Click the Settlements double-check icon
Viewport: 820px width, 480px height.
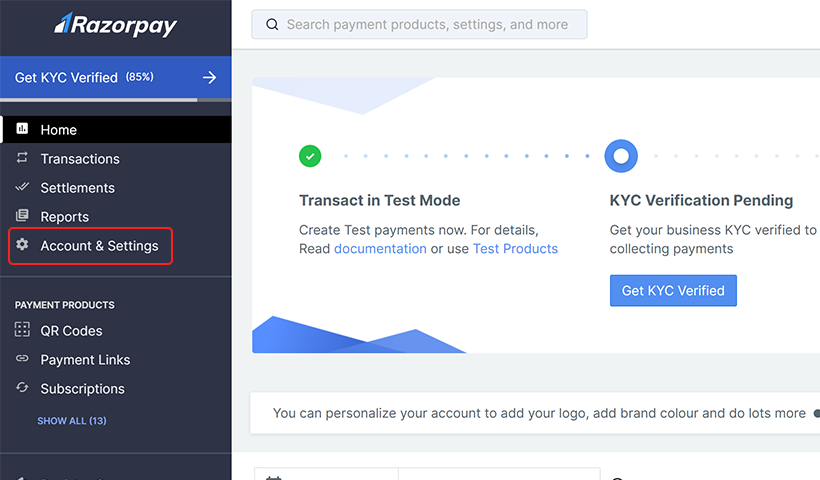click(x=22, y=187)
